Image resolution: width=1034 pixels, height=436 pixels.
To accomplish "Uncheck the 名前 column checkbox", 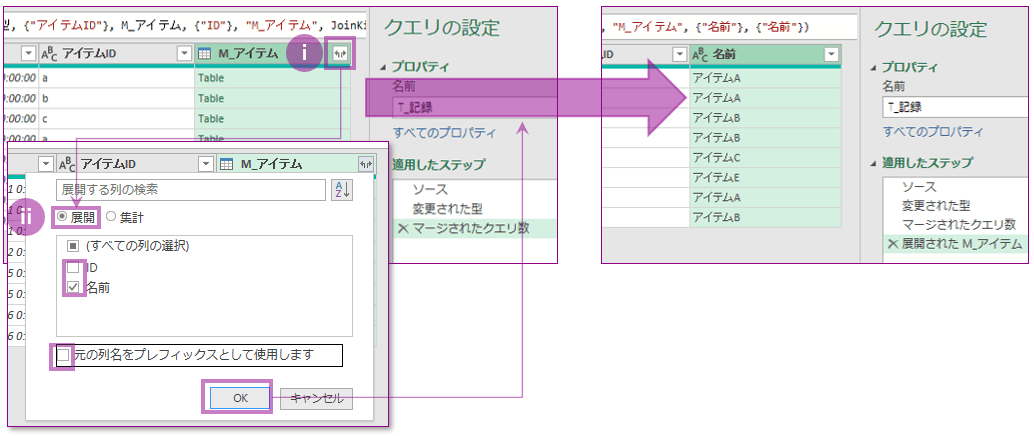I will pyautogui.click(x=74, y=288).
